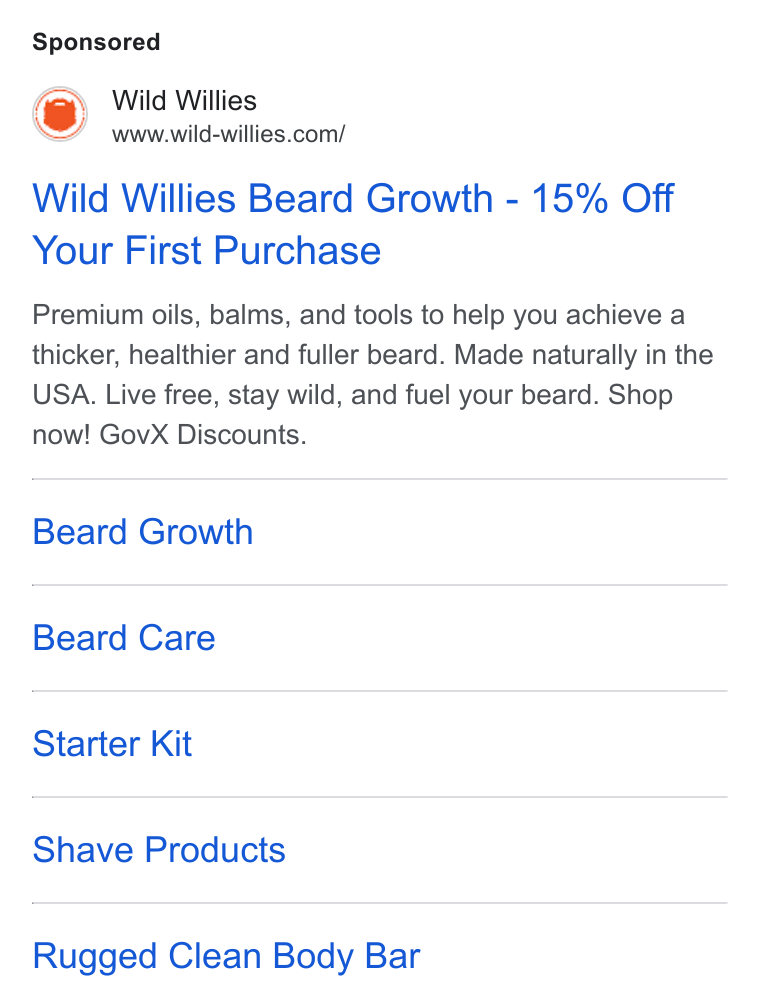Go to the Starter Kit page link
The image size is (760, 1008).
[112, 744]
